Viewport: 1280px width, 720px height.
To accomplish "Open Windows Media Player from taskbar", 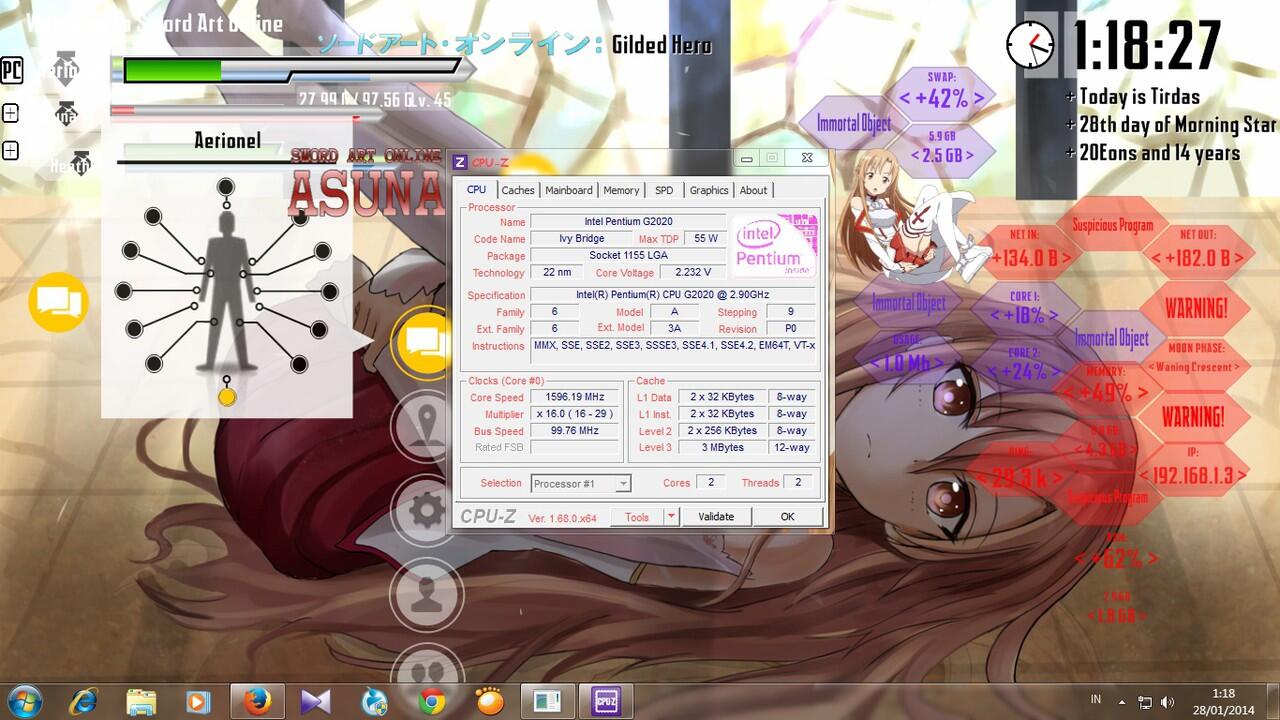I will 198,701.
